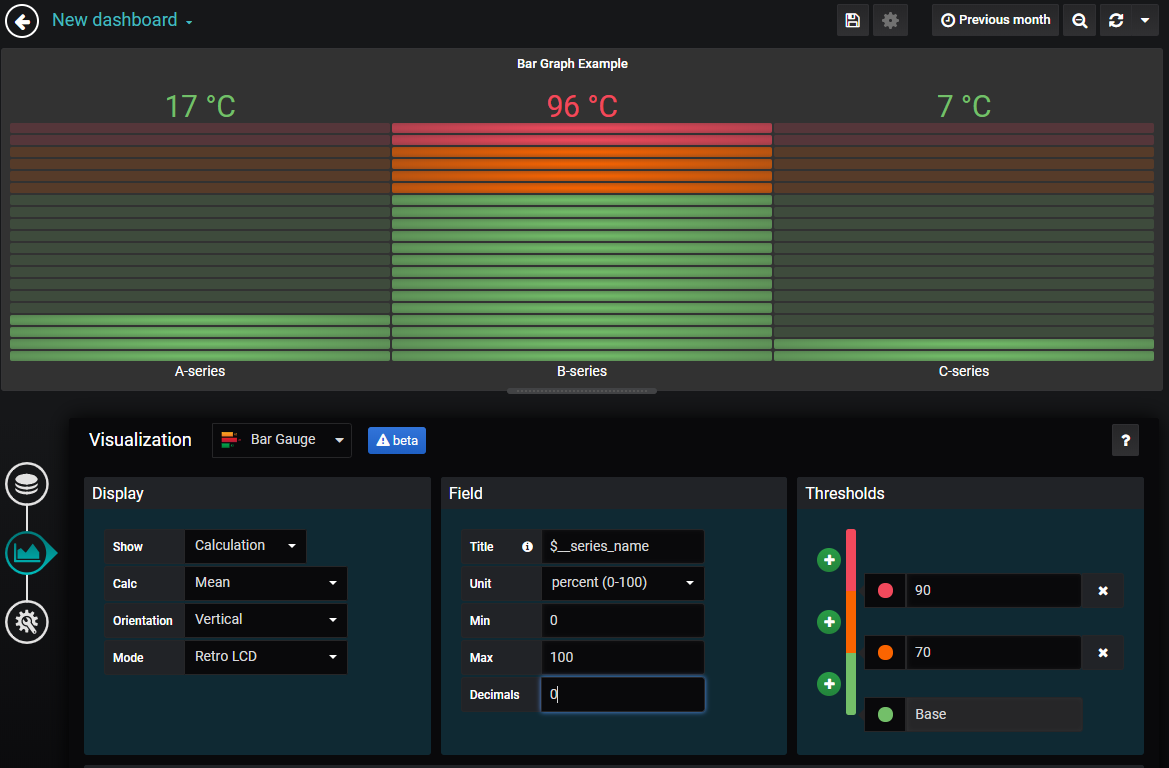
Task: Click the Field section header
Action: point(614,494)
